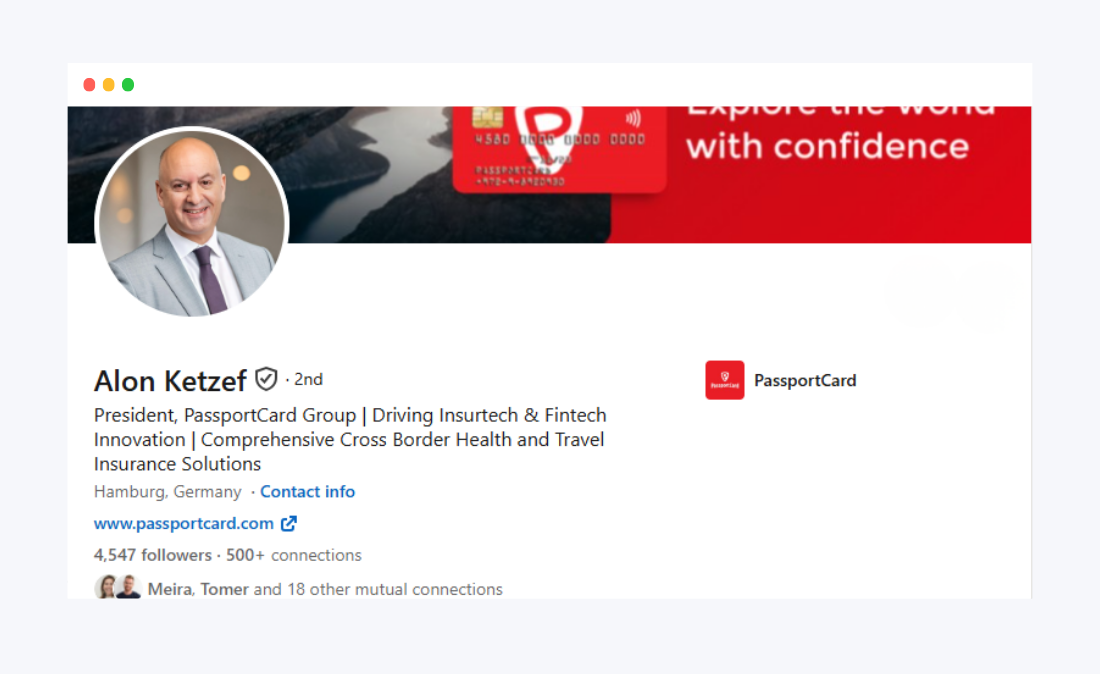Image resolution: width=1100 pixels, height=674 pixels.
Task: View the 500+ connections list
Action: 293,555
